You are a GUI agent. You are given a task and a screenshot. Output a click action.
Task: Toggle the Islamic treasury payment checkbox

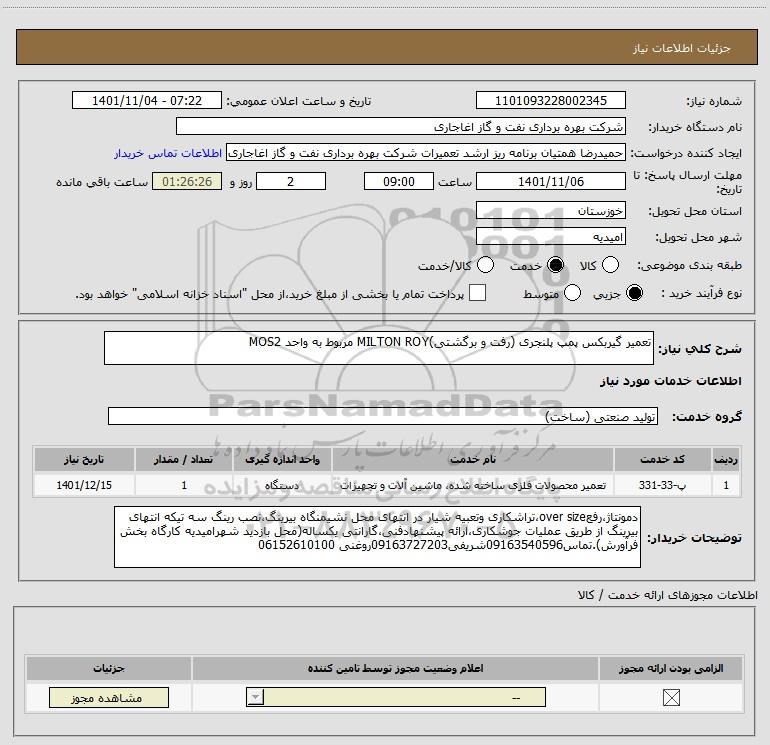pyautogui.click(x=477, y=293)
